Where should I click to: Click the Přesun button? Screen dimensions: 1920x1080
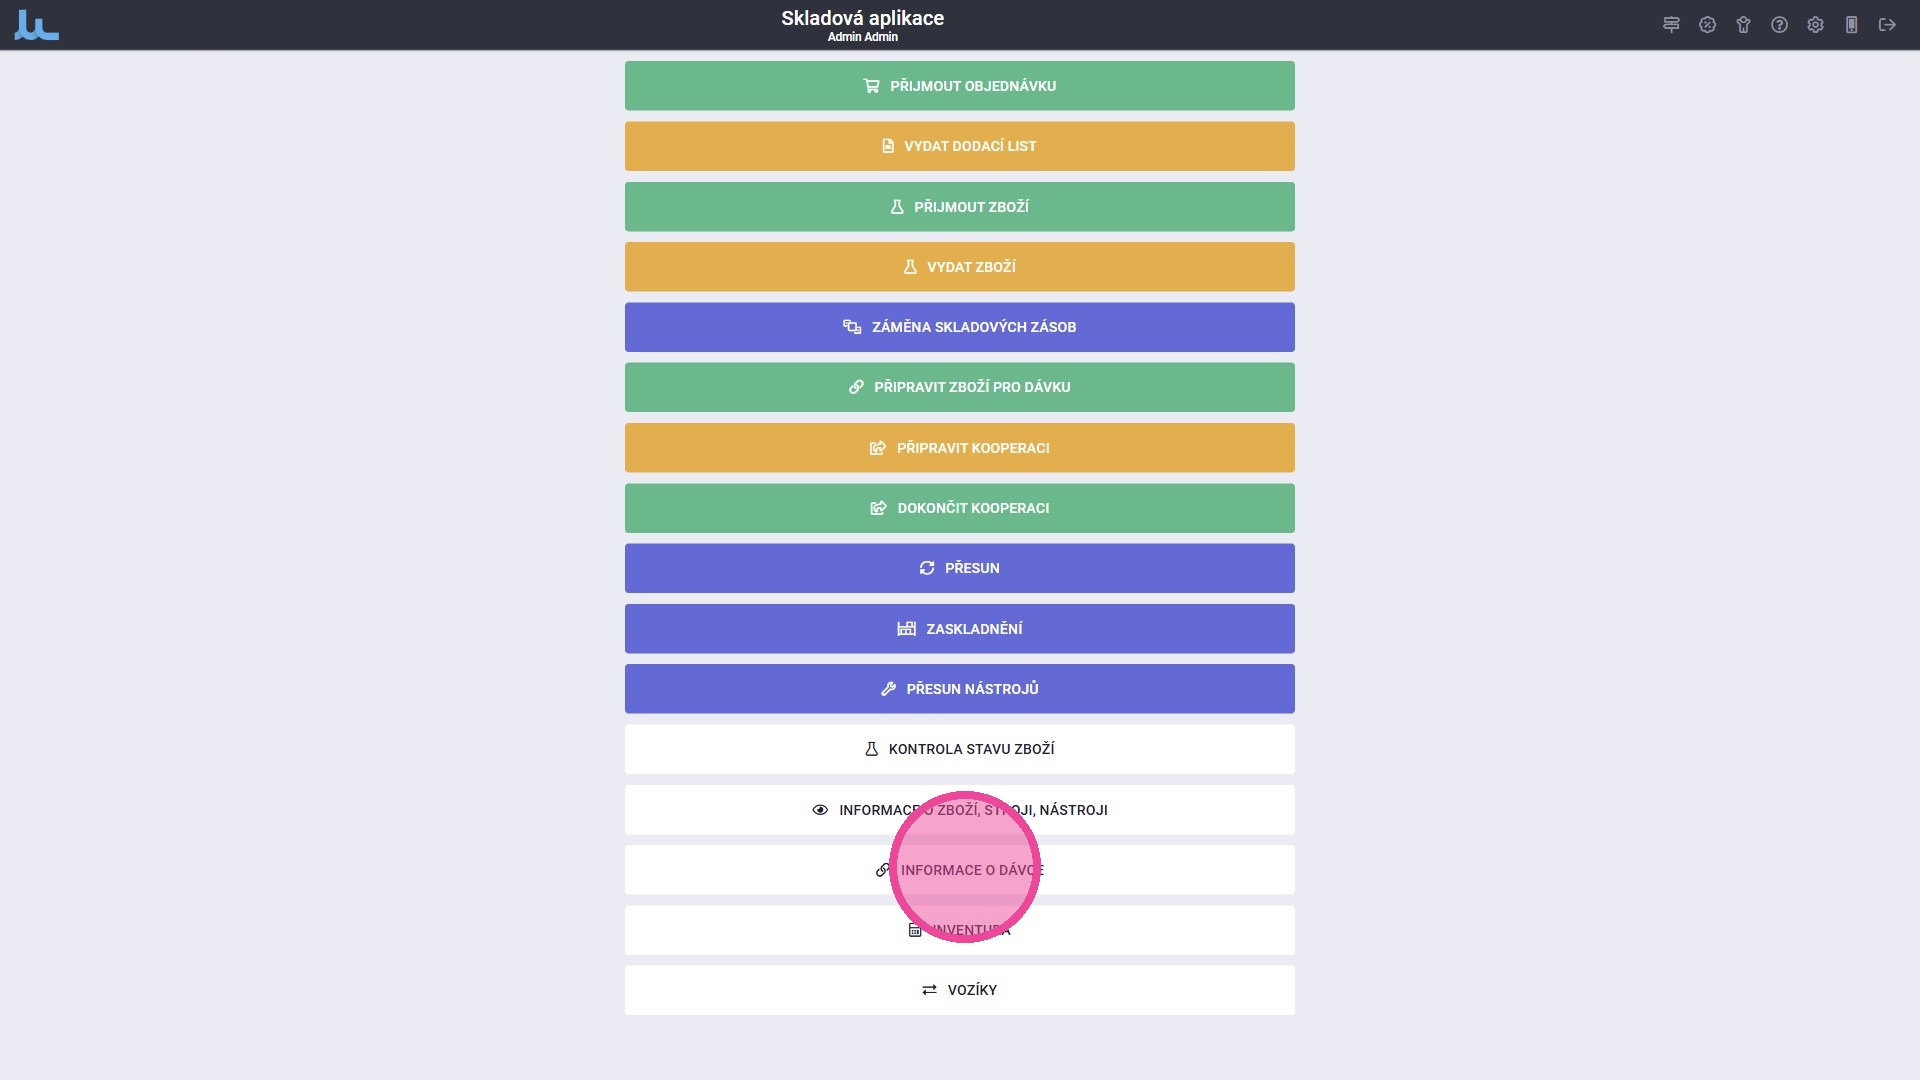[959, 568]
